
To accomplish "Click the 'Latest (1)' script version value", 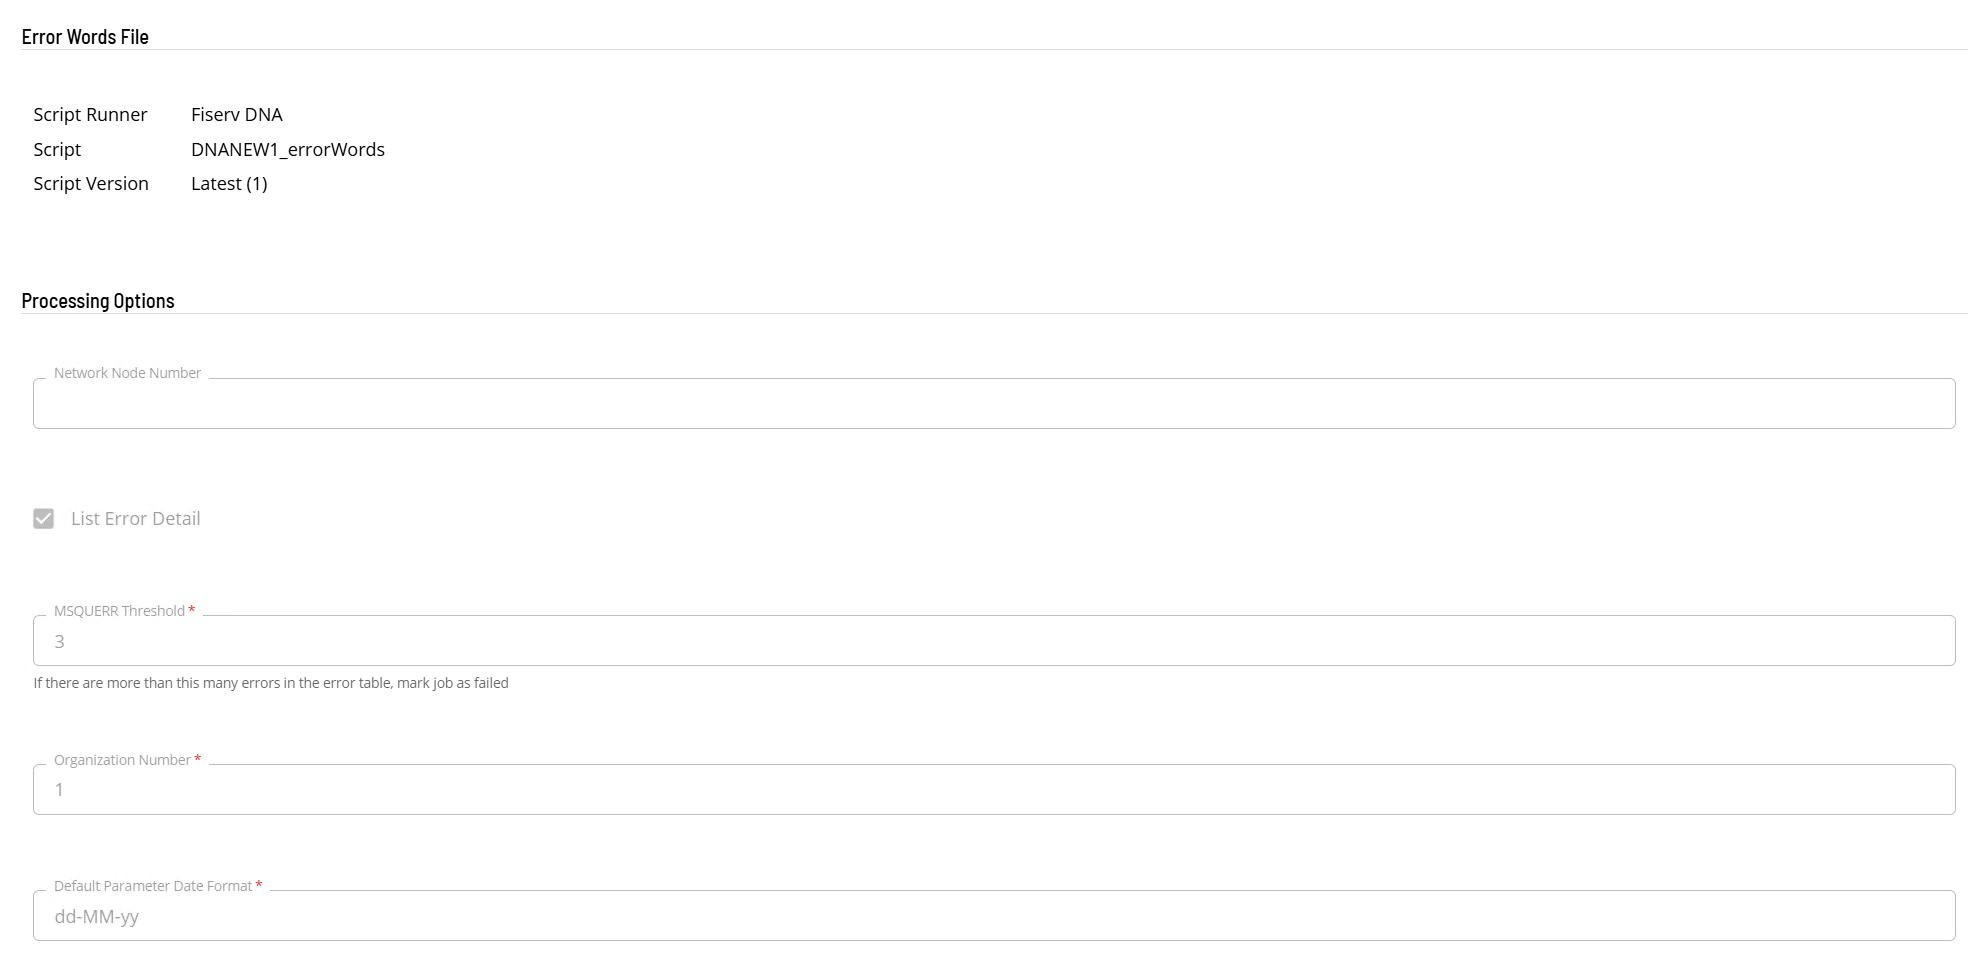I will tap(229, 184).
